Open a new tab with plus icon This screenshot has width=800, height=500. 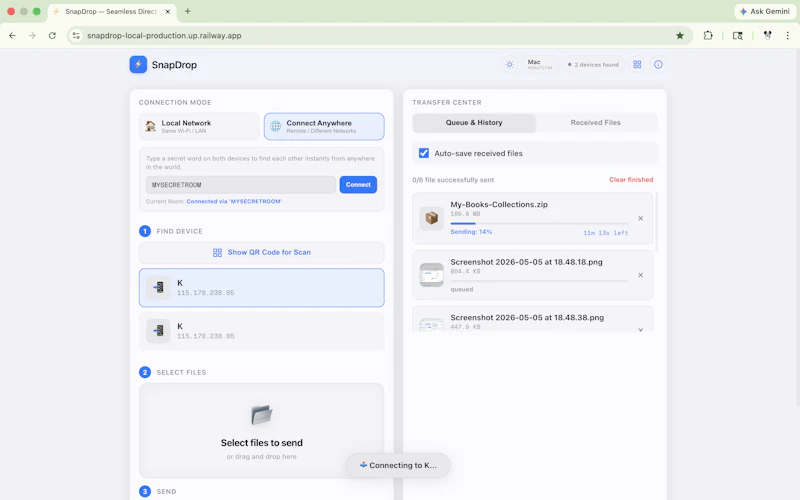[x=188, y=11]
